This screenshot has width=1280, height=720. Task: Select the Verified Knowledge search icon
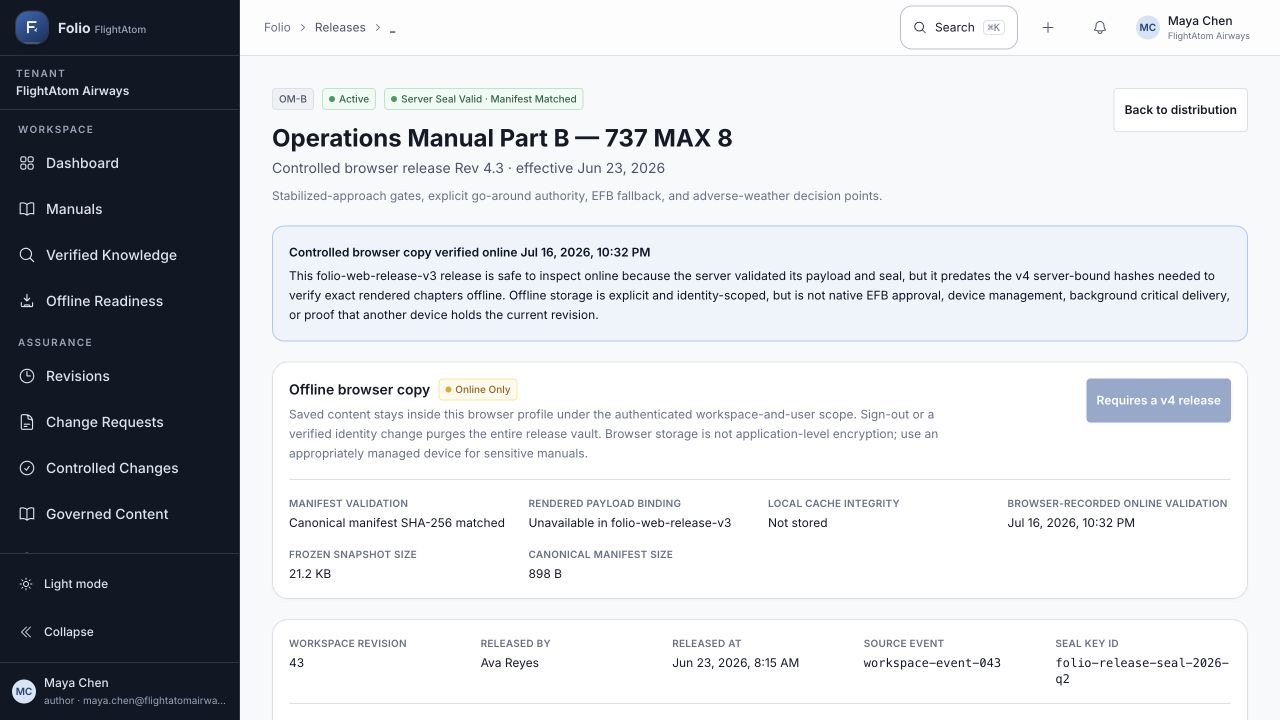point(27,255)
